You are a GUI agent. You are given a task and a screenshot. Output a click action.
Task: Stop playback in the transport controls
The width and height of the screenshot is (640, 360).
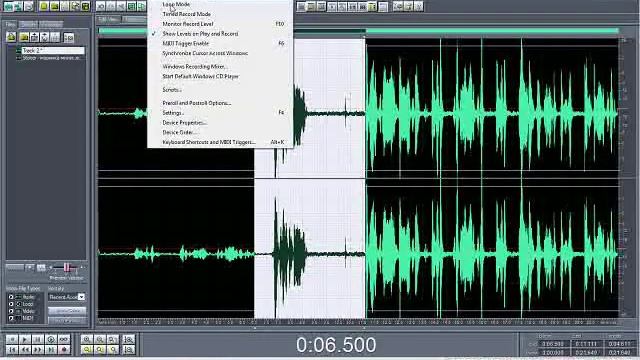coord(11,339)
